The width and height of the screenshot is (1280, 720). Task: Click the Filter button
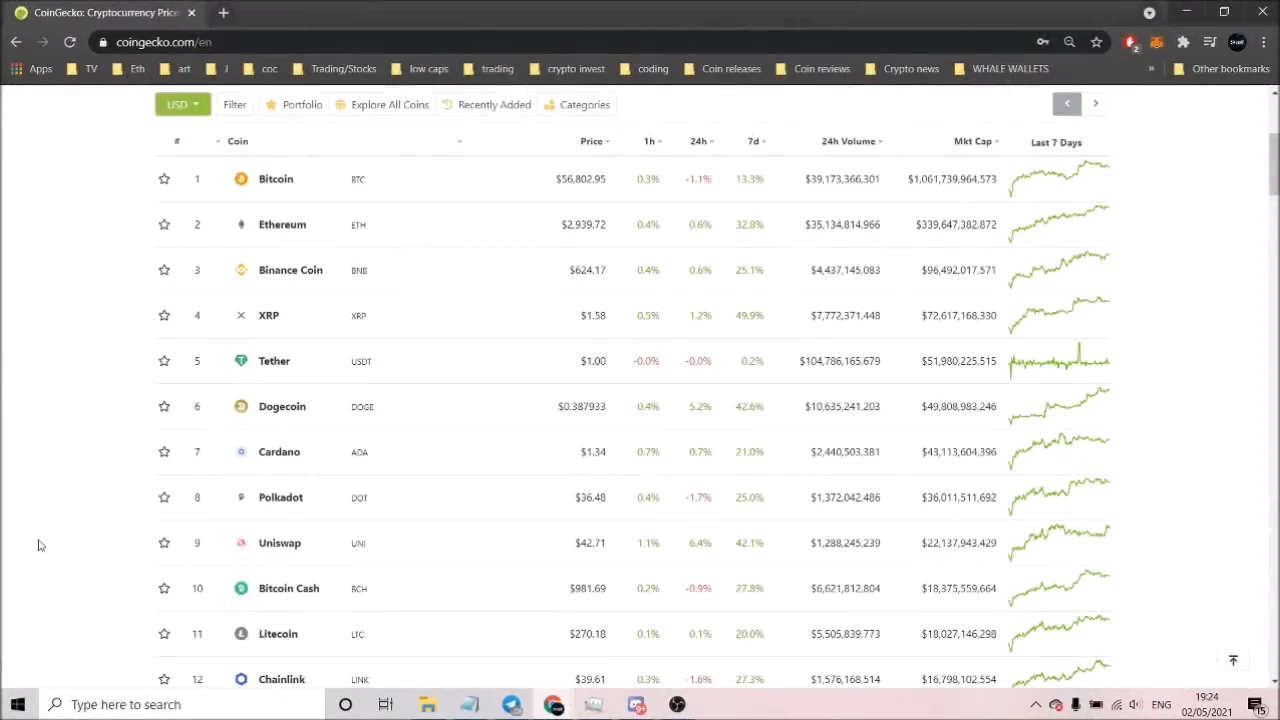[x=235, y=105]
